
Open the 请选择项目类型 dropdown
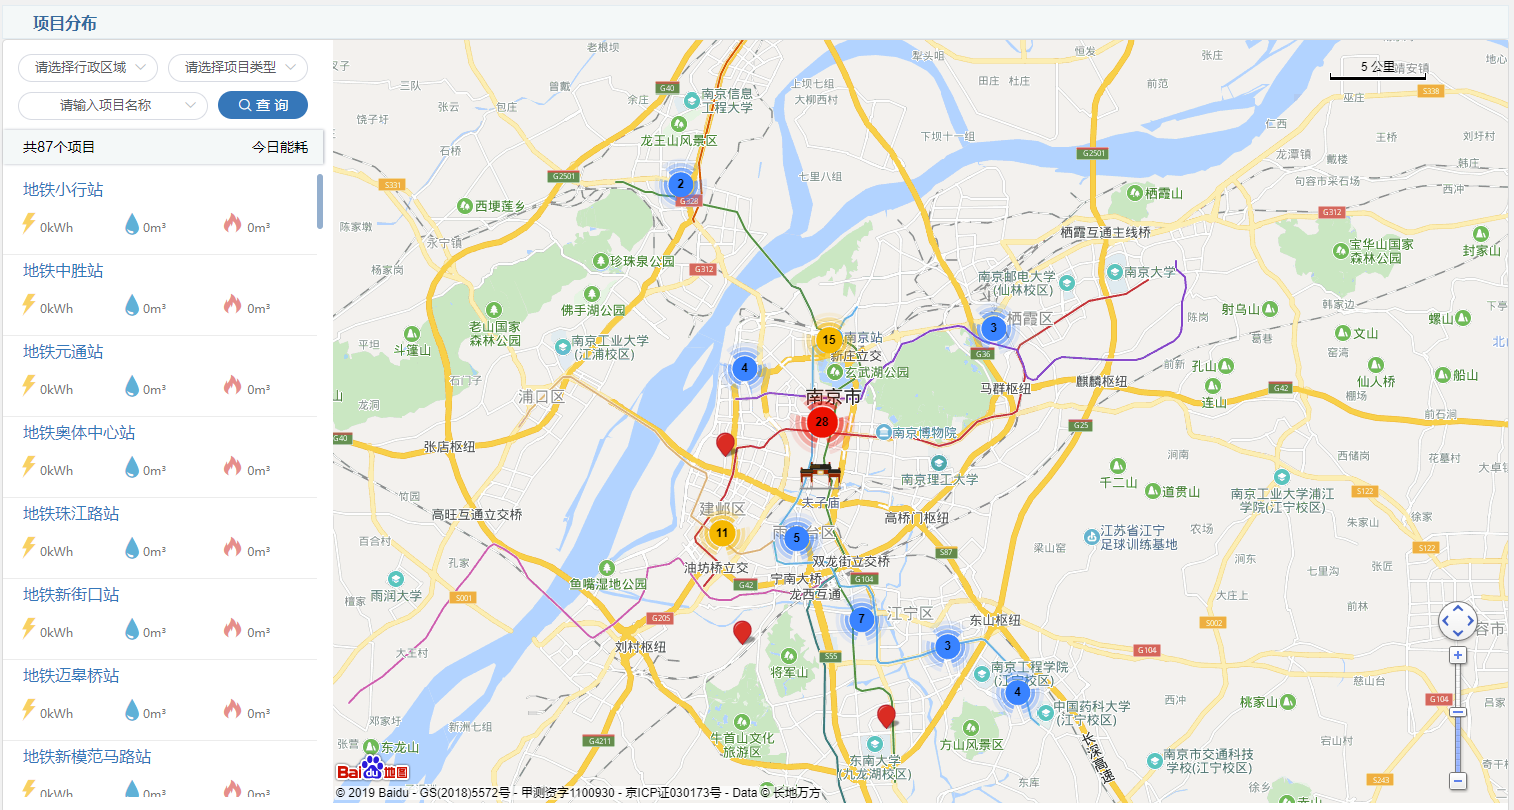[238, 67]
